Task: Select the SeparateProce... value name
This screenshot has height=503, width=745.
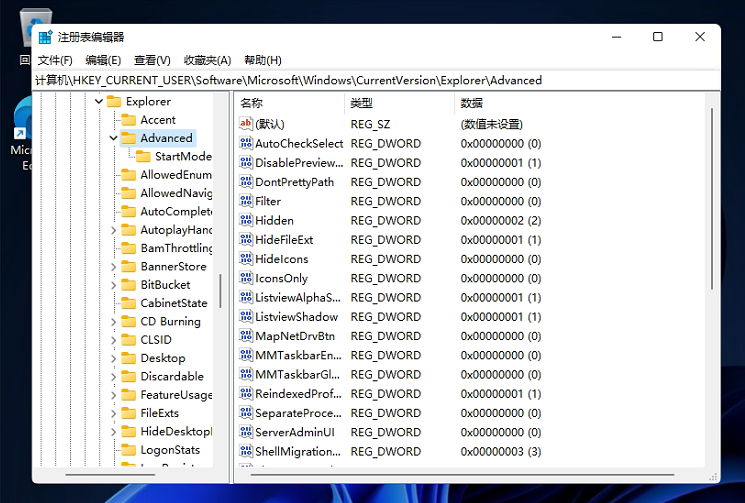Action: click(298, 413)
